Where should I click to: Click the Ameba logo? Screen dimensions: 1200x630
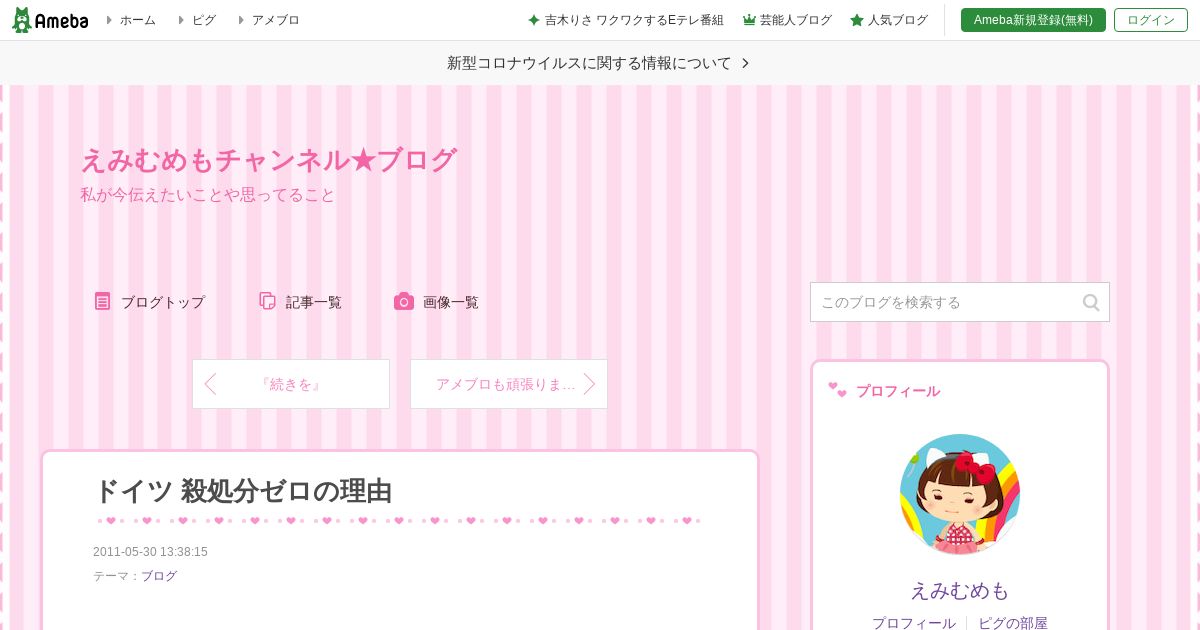(50, 20)
